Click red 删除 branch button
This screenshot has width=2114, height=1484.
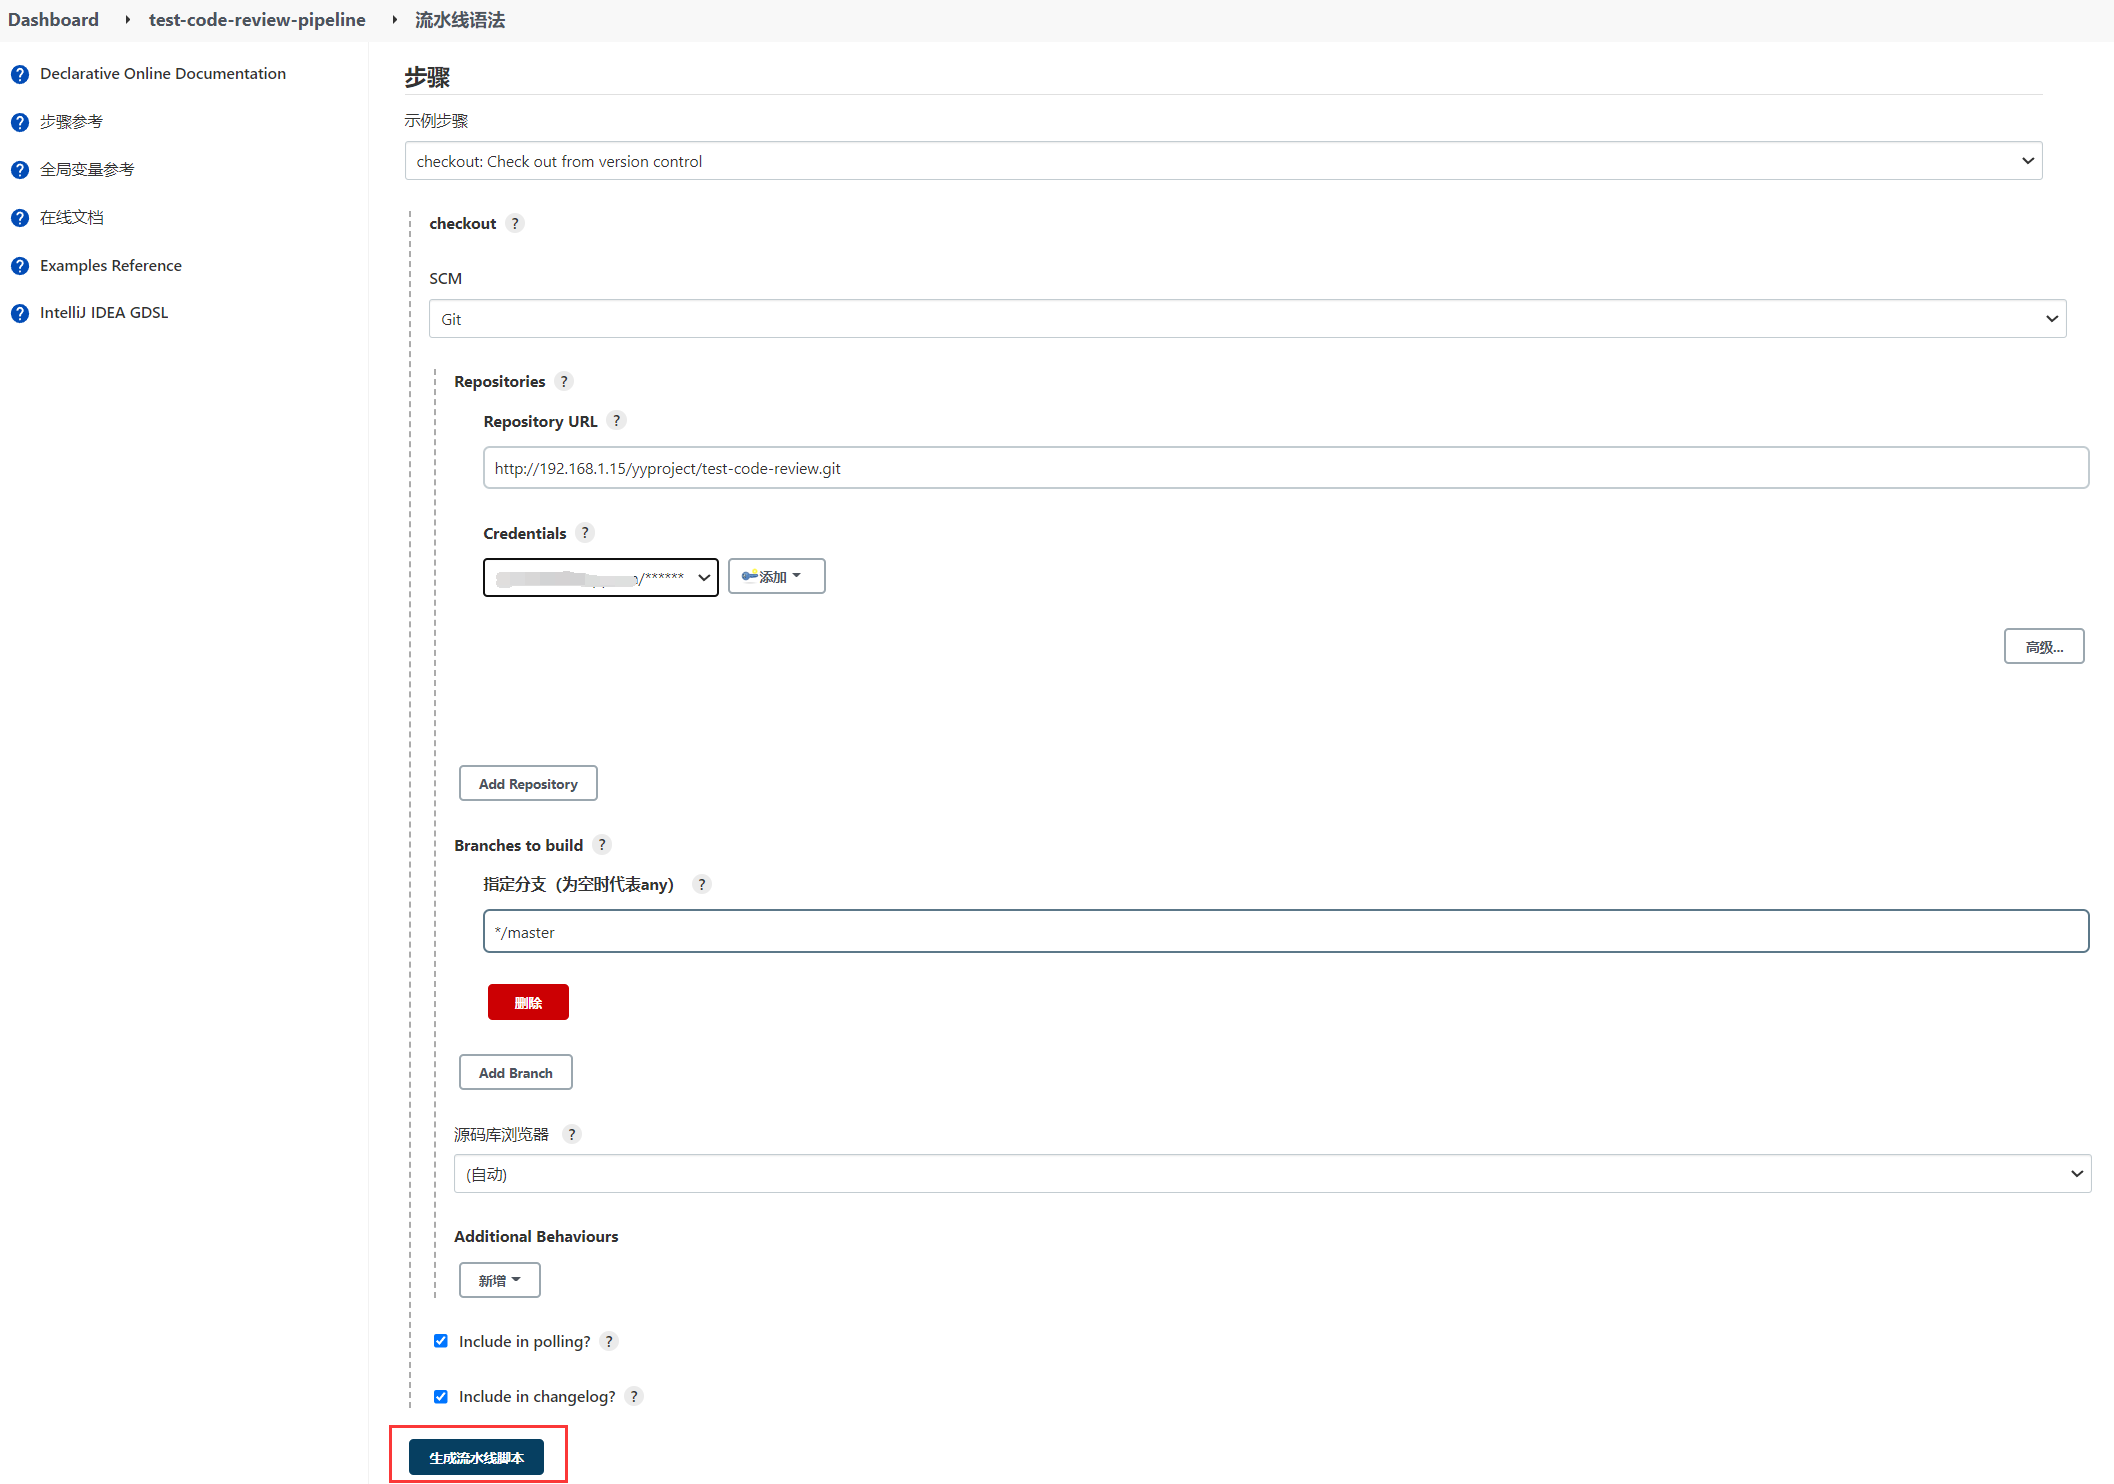[528, 1002]
